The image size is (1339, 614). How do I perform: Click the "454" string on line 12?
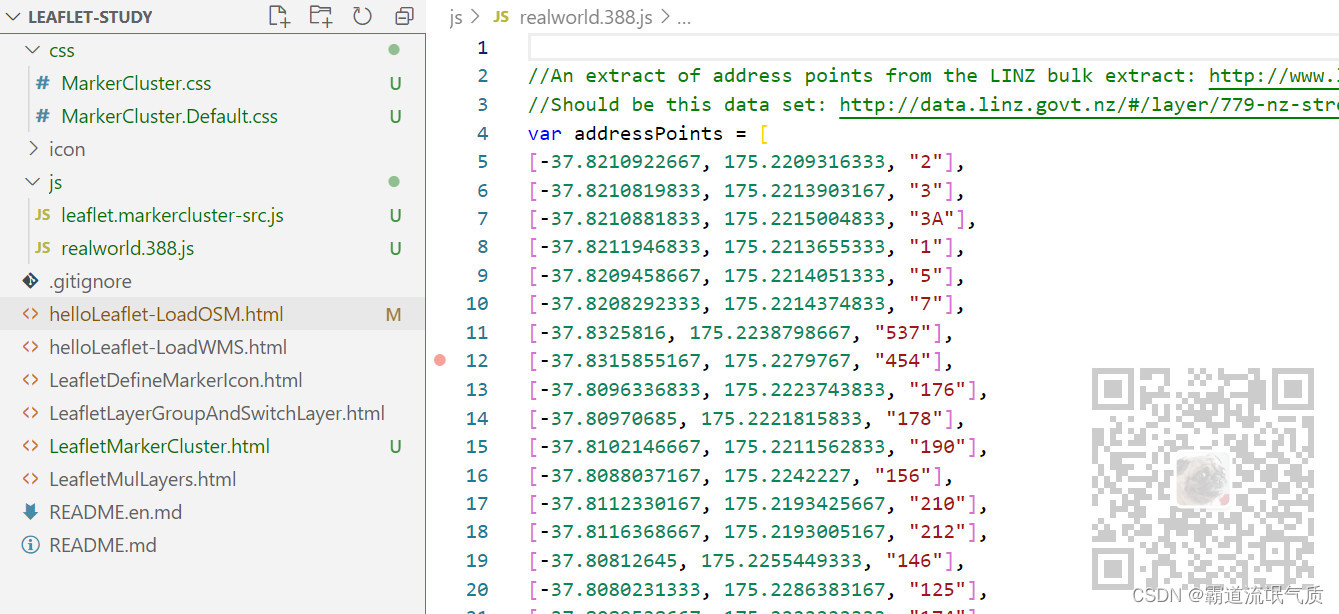(902, 361)
